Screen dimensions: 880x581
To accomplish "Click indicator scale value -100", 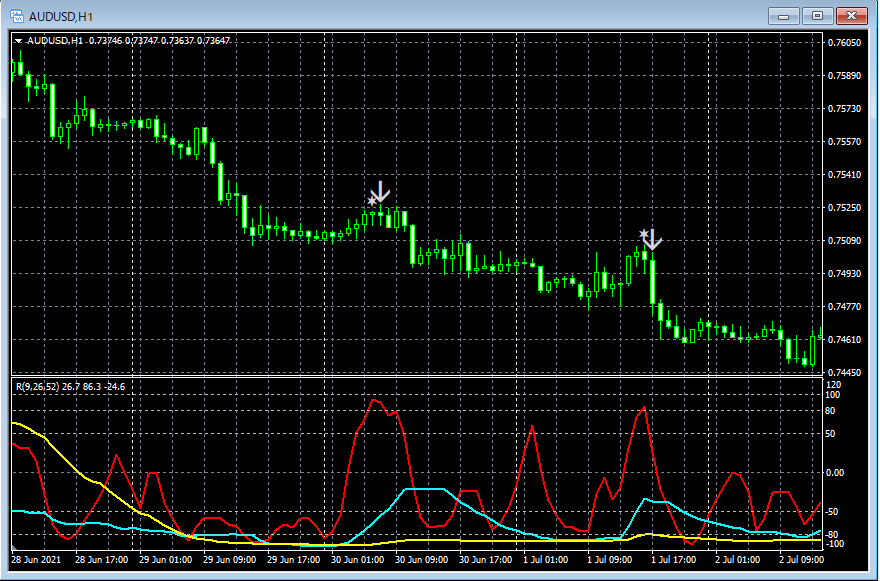I will (x=833, y=544).
